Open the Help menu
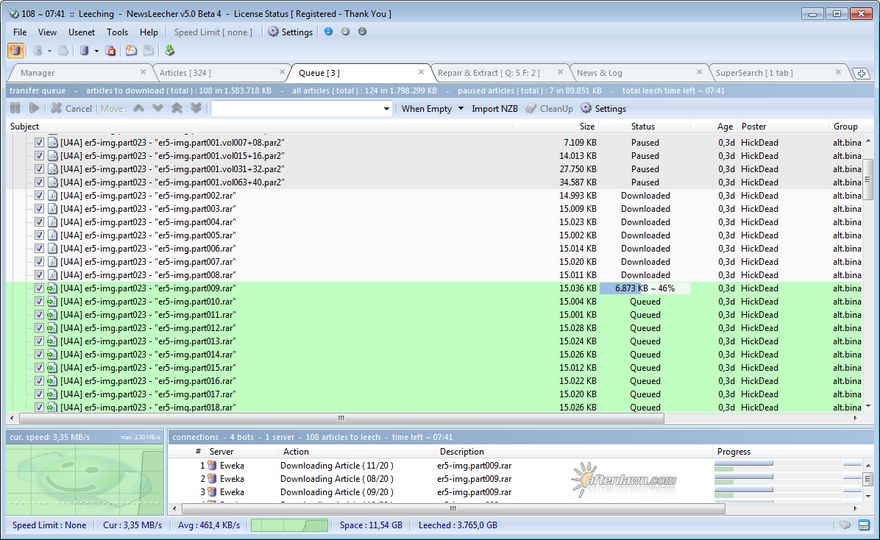 click(x=149, y=32)
